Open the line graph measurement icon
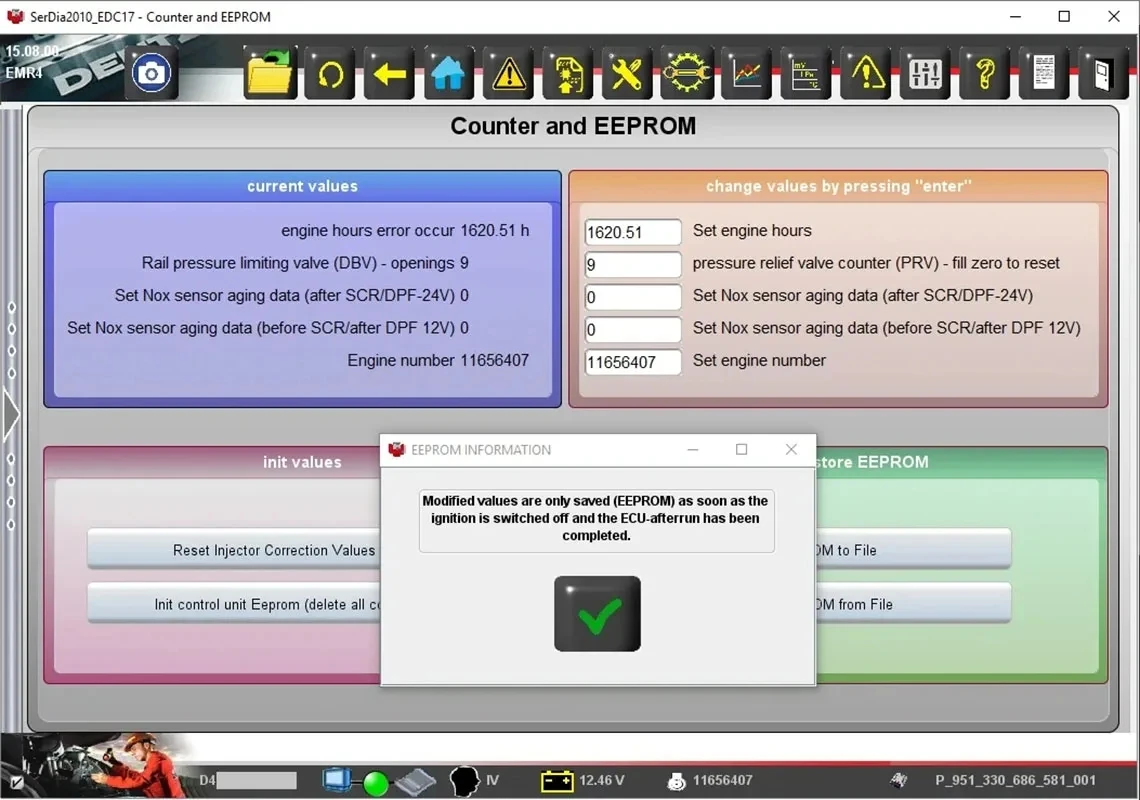Screen dimensions: 1140x800 click(746, 73)
